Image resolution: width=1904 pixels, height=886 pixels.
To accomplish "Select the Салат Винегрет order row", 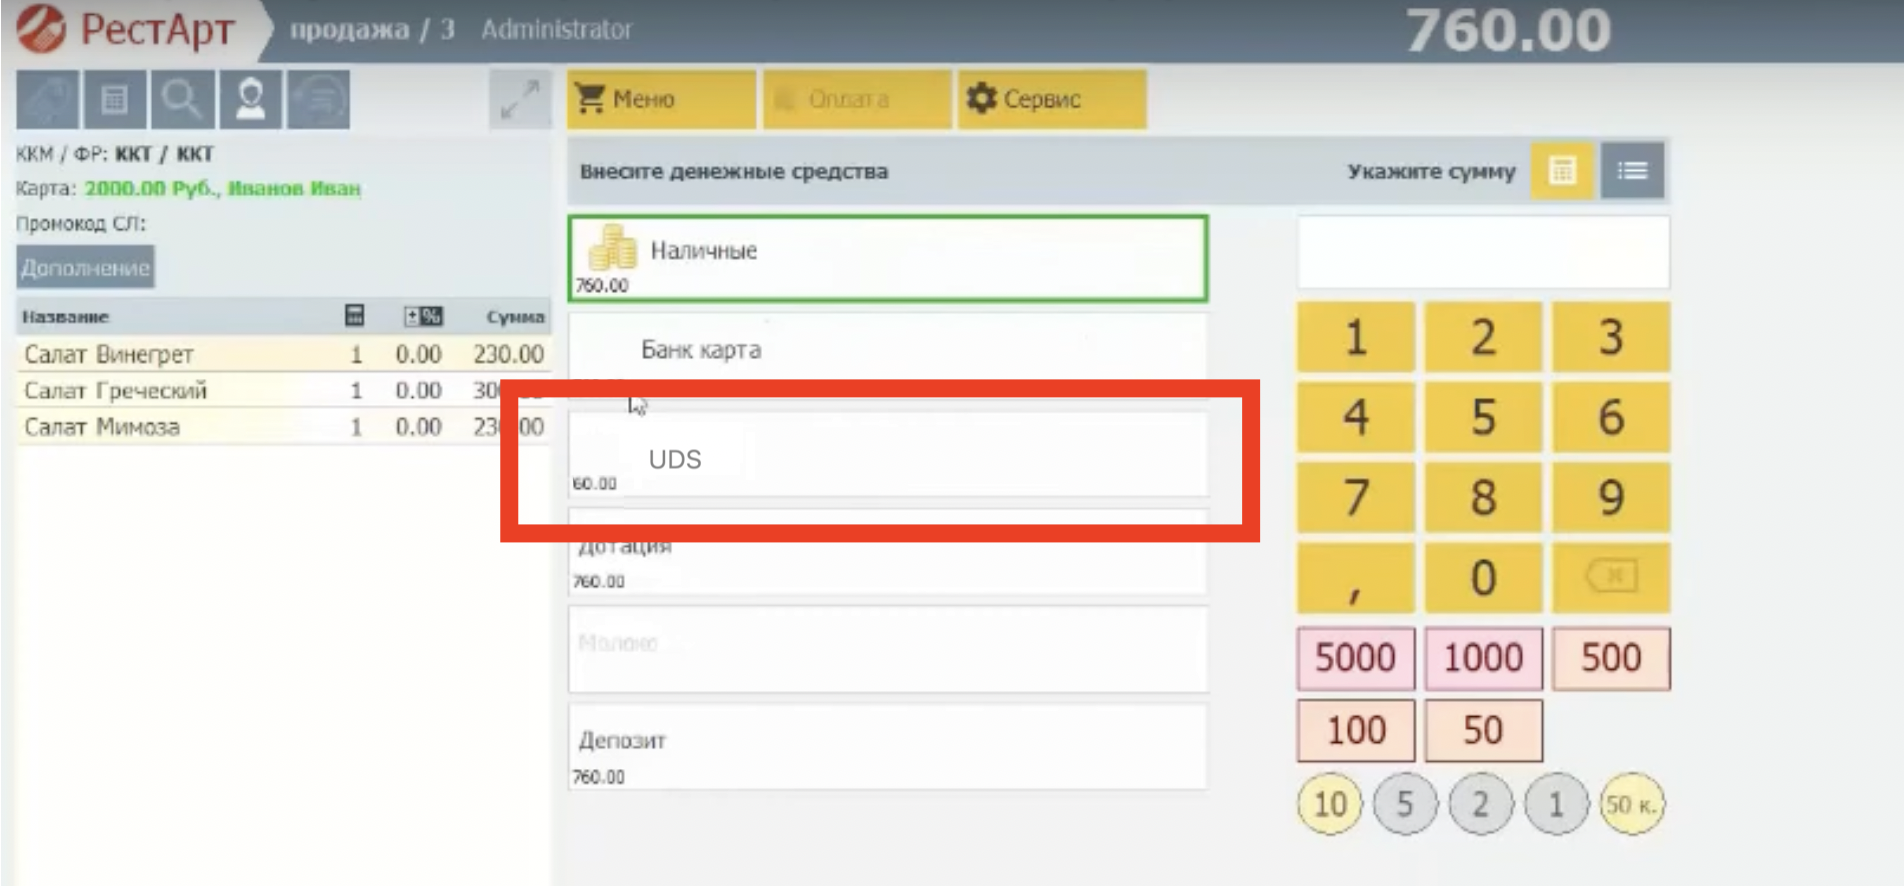I will [x=283, y=354].
